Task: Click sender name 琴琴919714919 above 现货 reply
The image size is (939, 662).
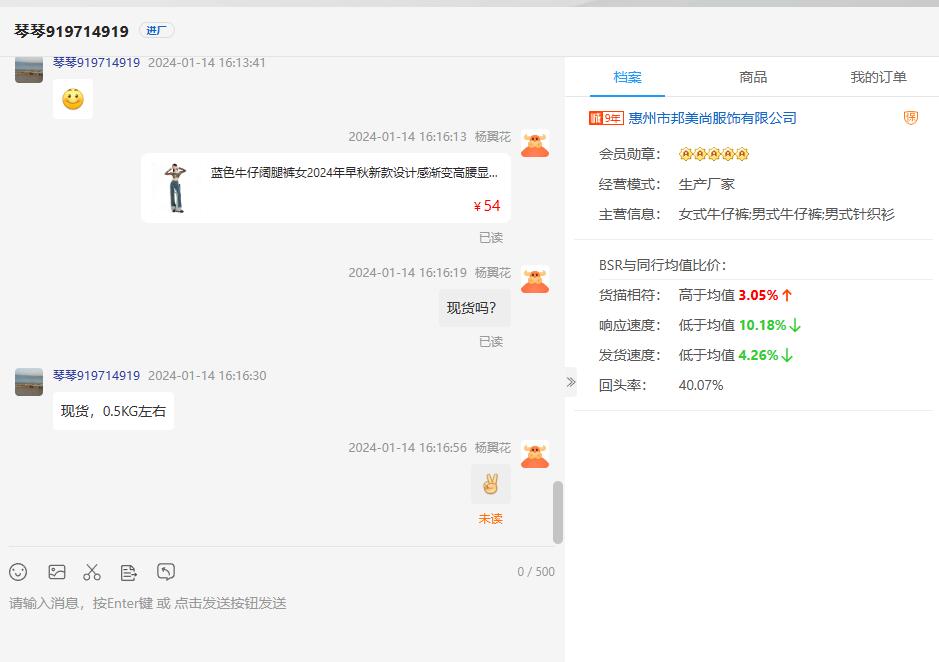Action: pyautogui.click(x=96, y=376)
